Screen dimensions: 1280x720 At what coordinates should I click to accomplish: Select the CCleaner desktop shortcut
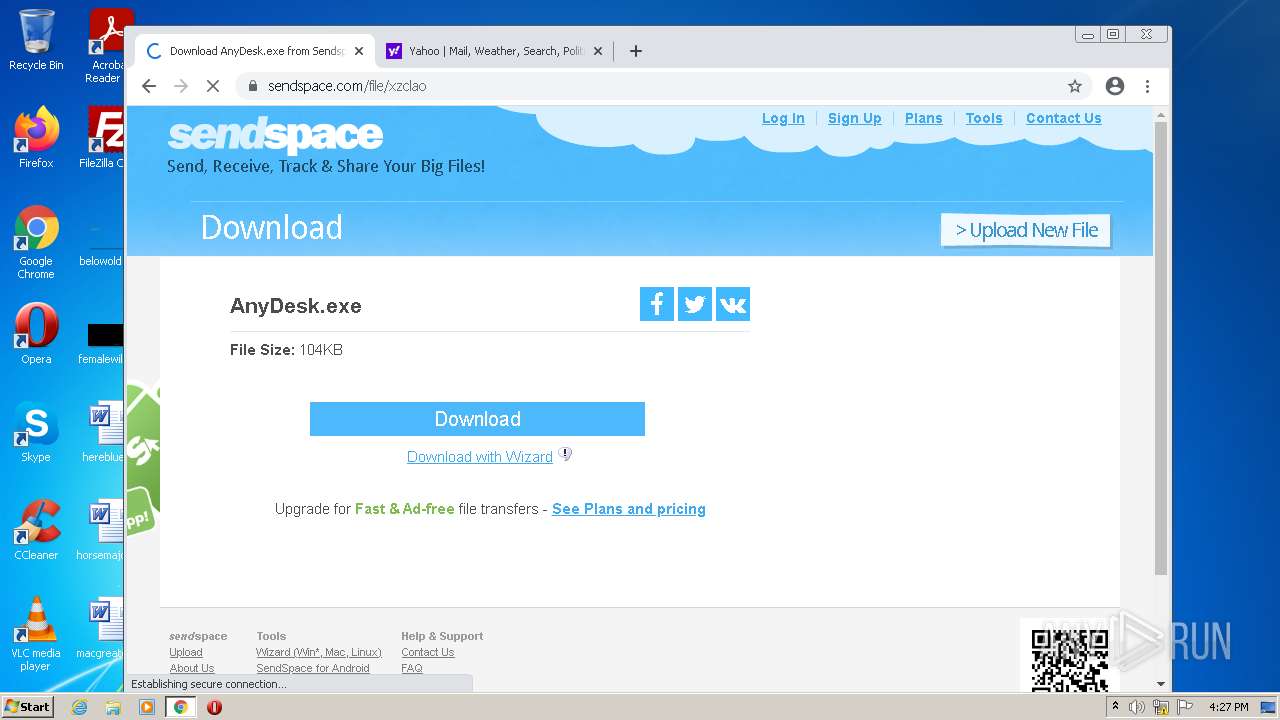click(36, 530)
